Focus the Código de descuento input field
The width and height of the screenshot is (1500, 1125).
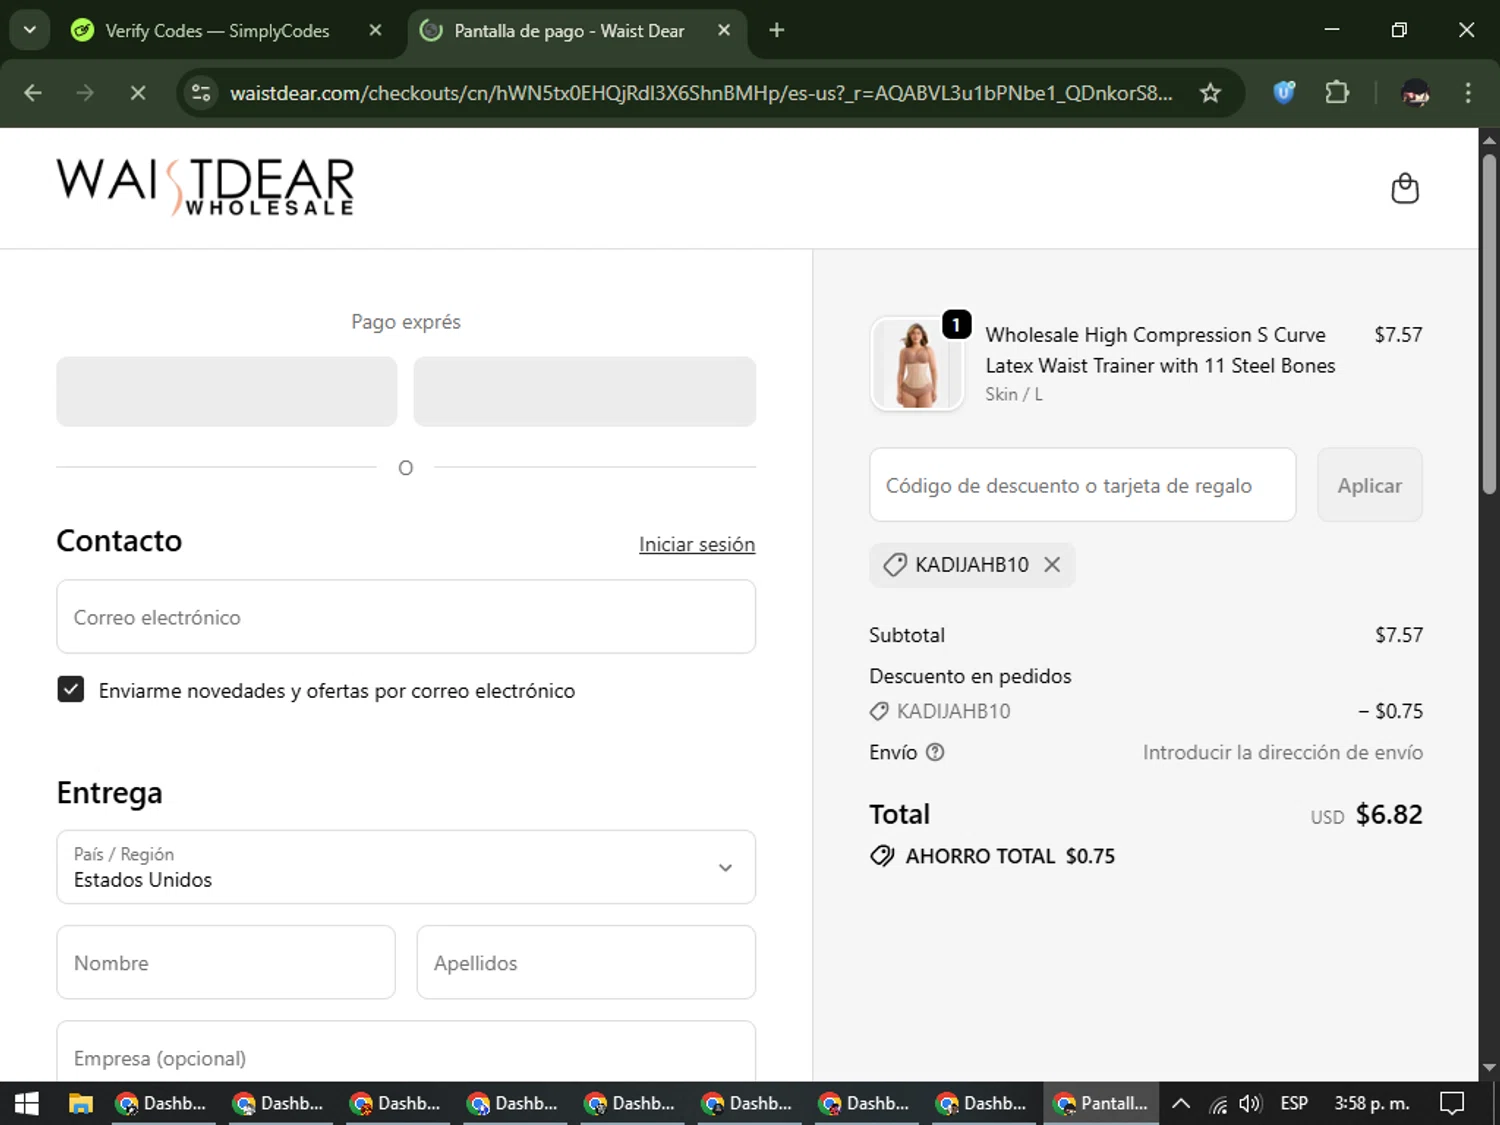pyautogui.click(x=1082, y=485)
